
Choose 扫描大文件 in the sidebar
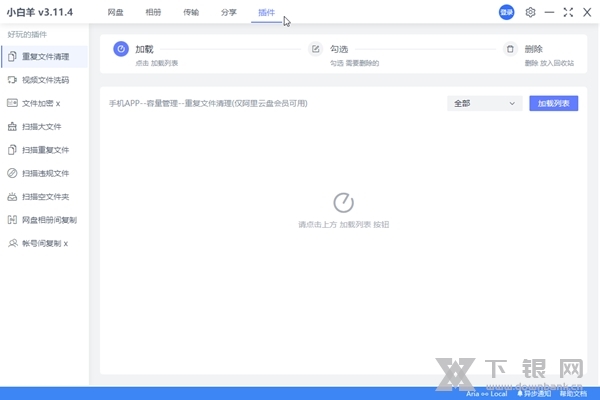(45, 127)
